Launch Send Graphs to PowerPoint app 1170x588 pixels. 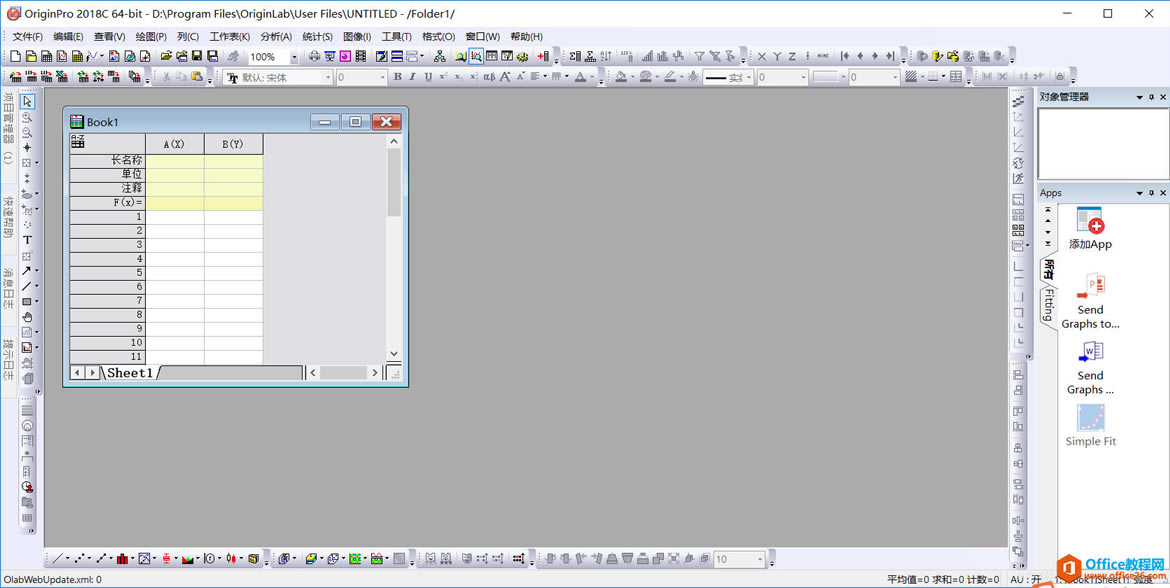tap(1090, 301)
